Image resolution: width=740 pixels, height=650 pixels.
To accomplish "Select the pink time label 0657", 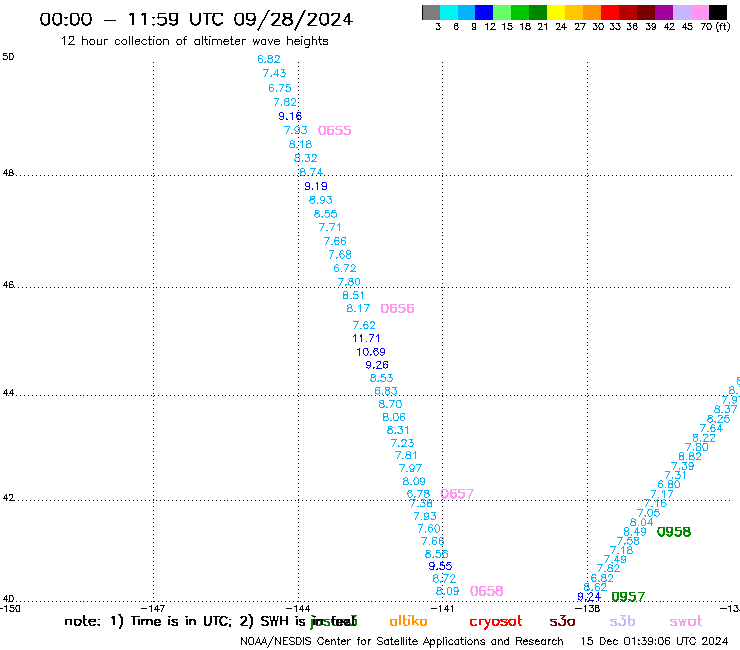I will tap(457, 494).
